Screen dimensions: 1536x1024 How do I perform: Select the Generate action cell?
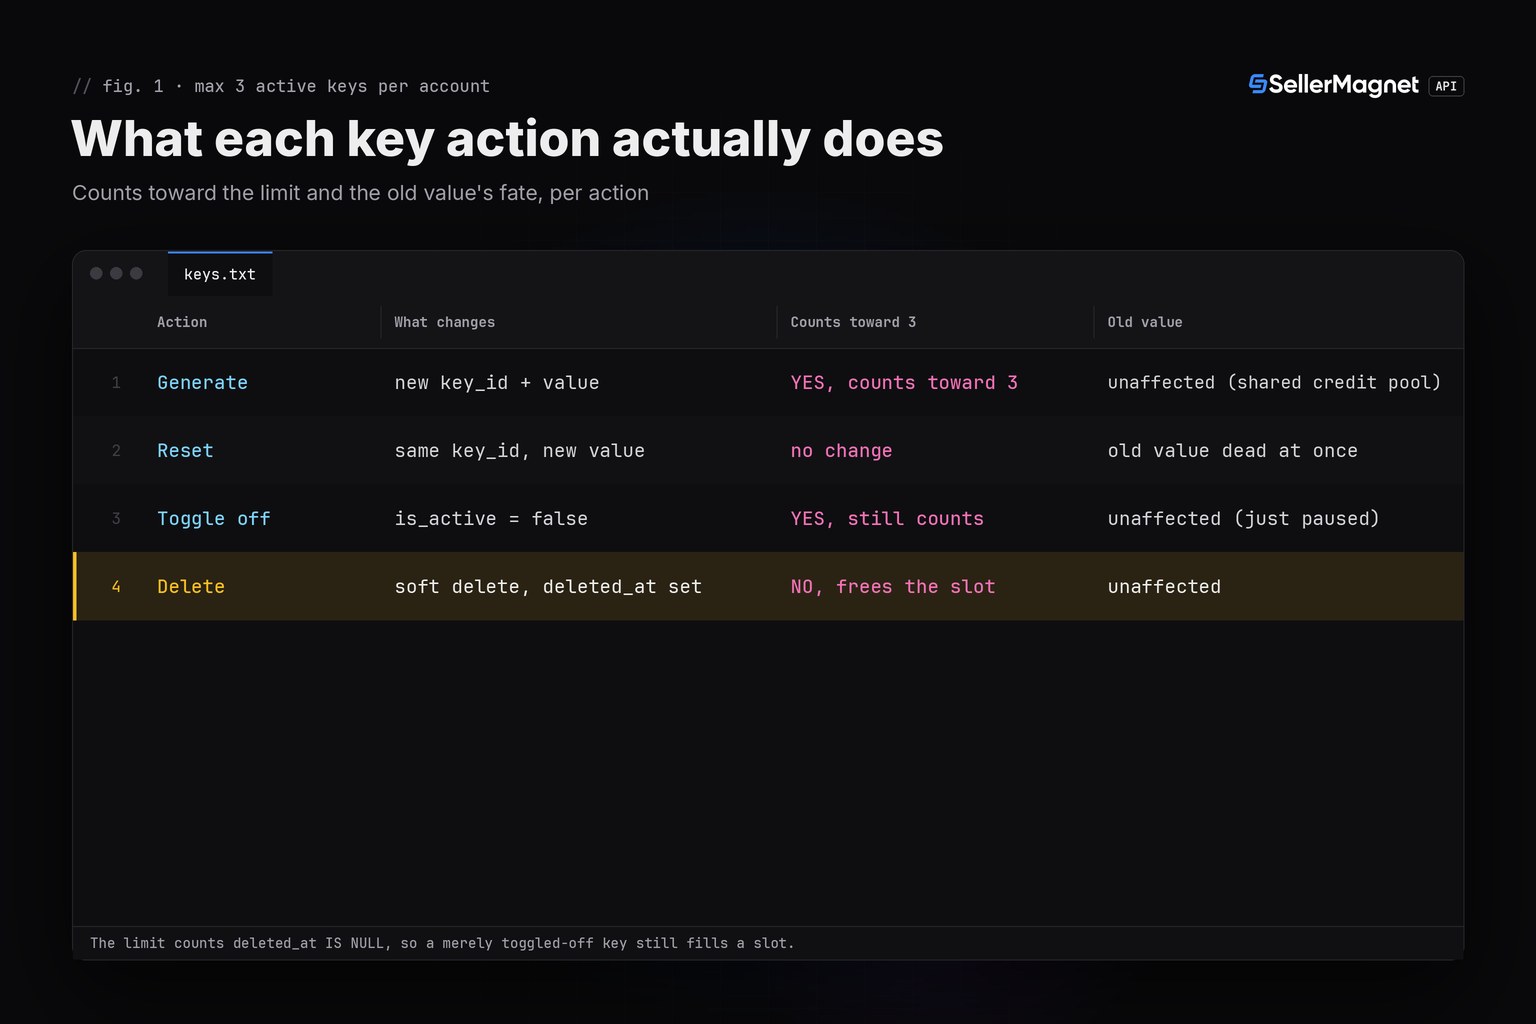pyautogui.click(x=202, y=383)
